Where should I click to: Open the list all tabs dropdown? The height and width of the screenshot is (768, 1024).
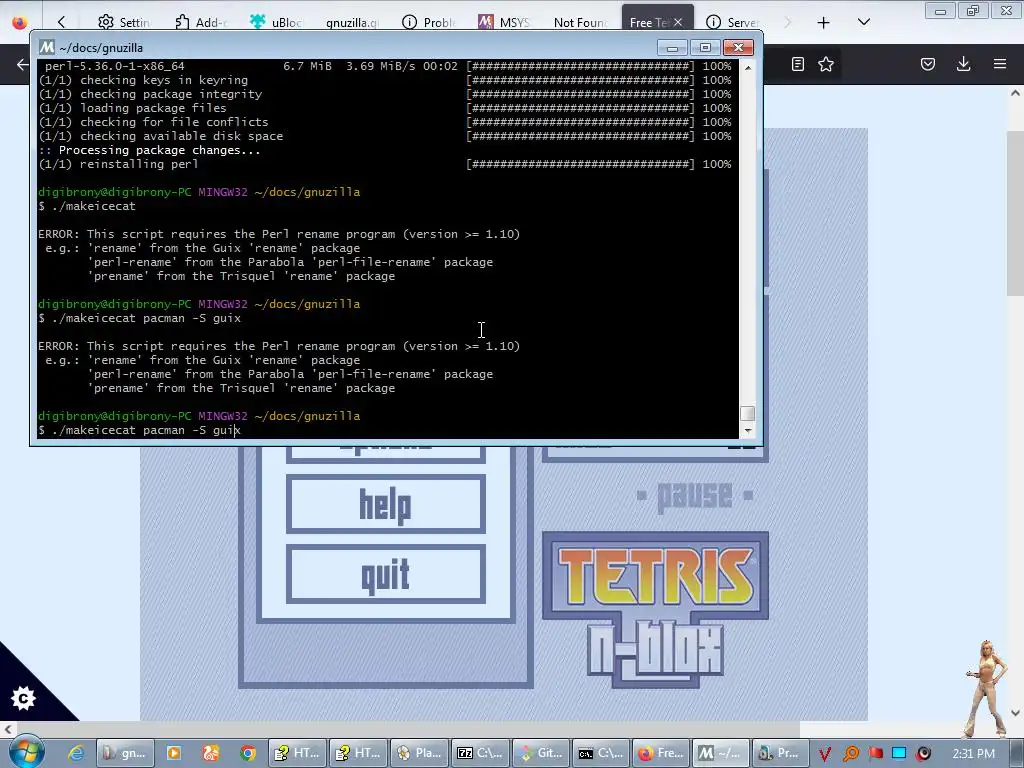coord(864,22)
